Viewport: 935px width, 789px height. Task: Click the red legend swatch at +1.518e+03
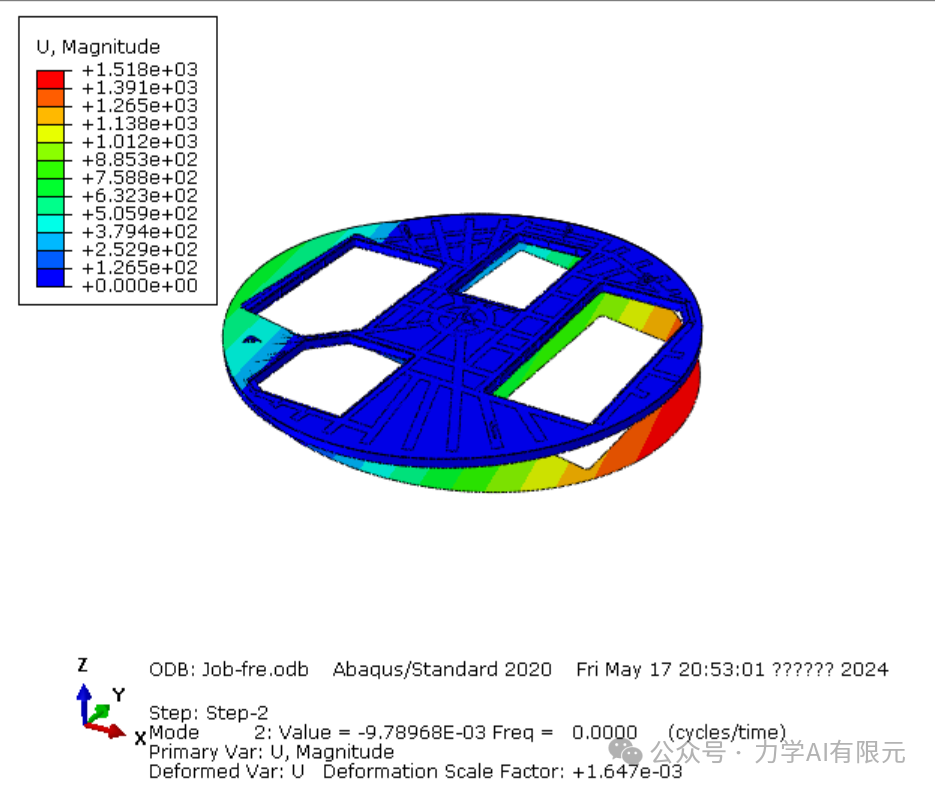50,80
